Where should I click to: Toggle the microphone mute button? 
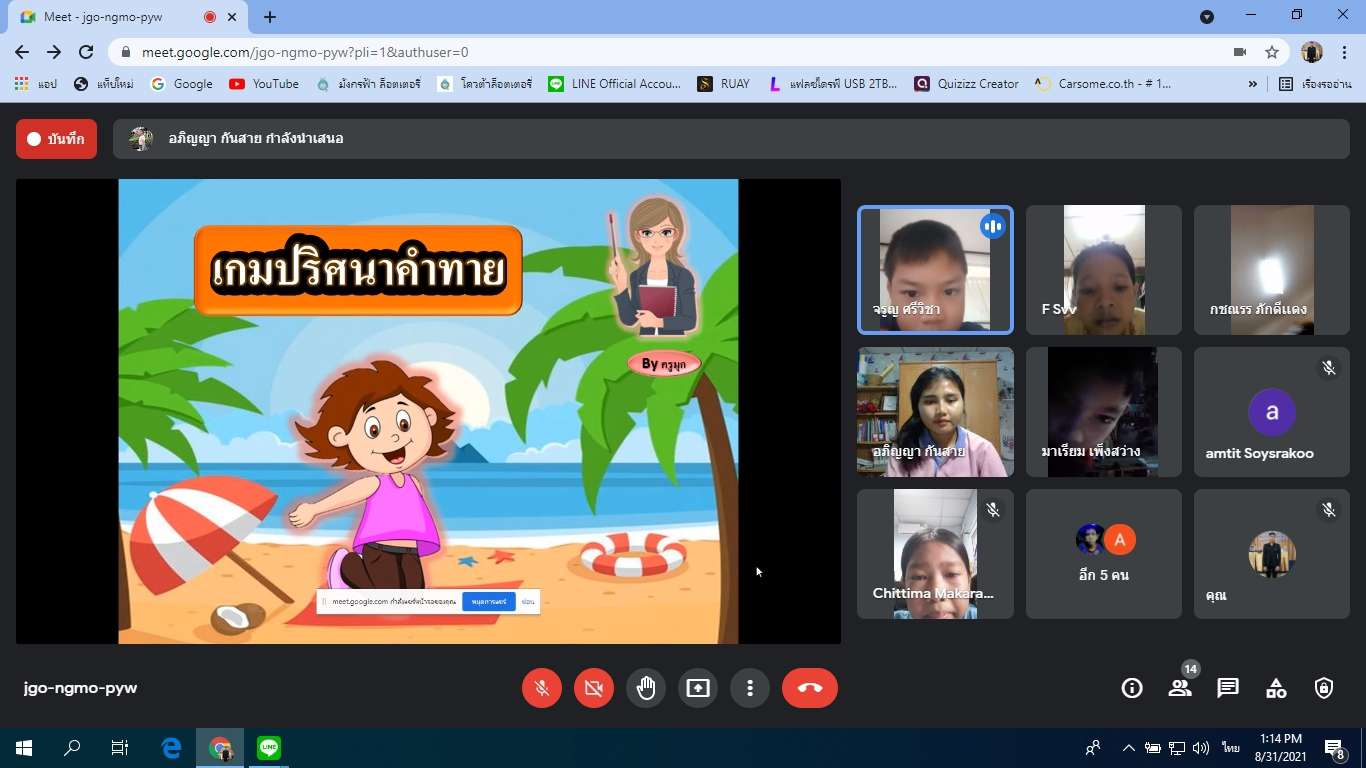[542, 688]
